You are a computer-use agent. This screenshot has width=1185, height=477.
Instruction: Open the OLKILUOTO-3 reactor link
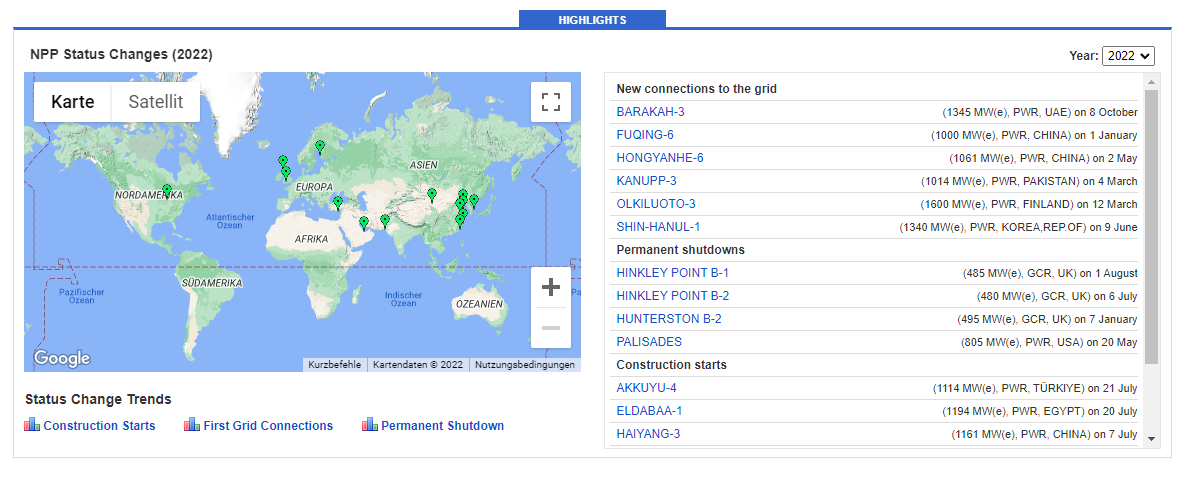coord(656,204)
